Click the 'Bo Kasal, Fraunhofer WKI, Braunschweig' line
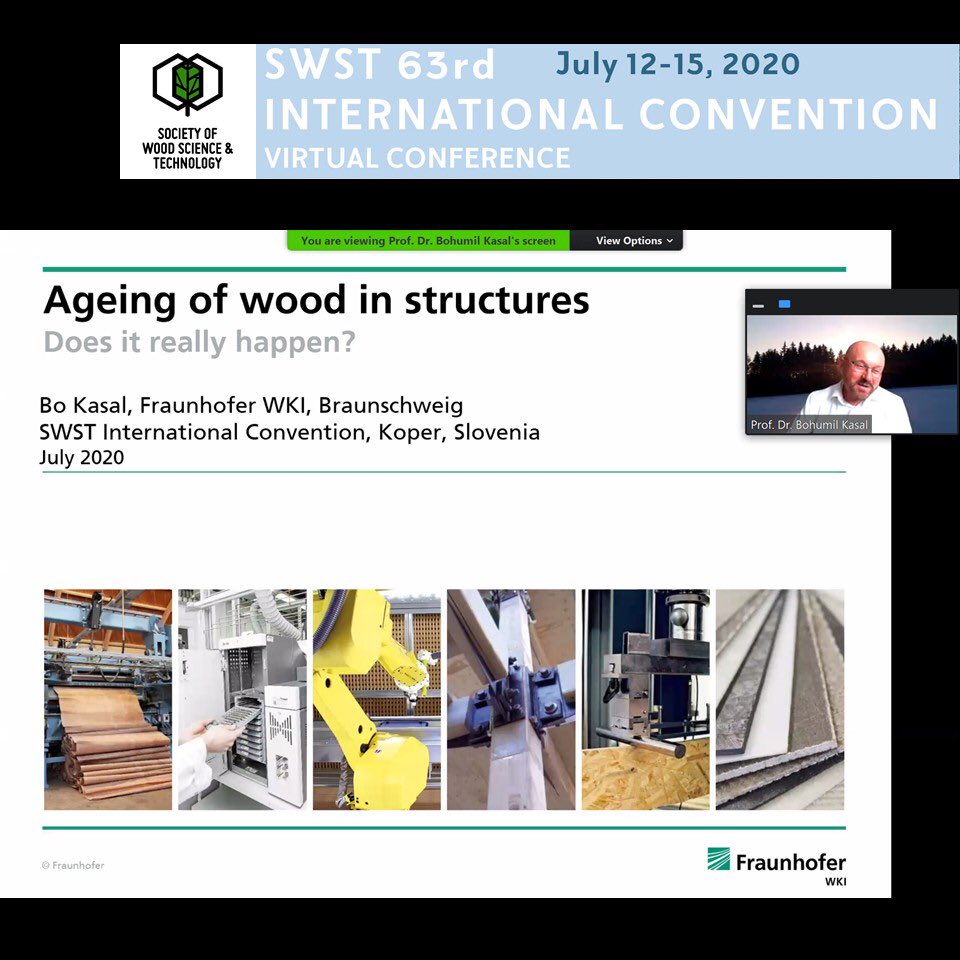Viewport: 960px width, 960px height. 251,405
